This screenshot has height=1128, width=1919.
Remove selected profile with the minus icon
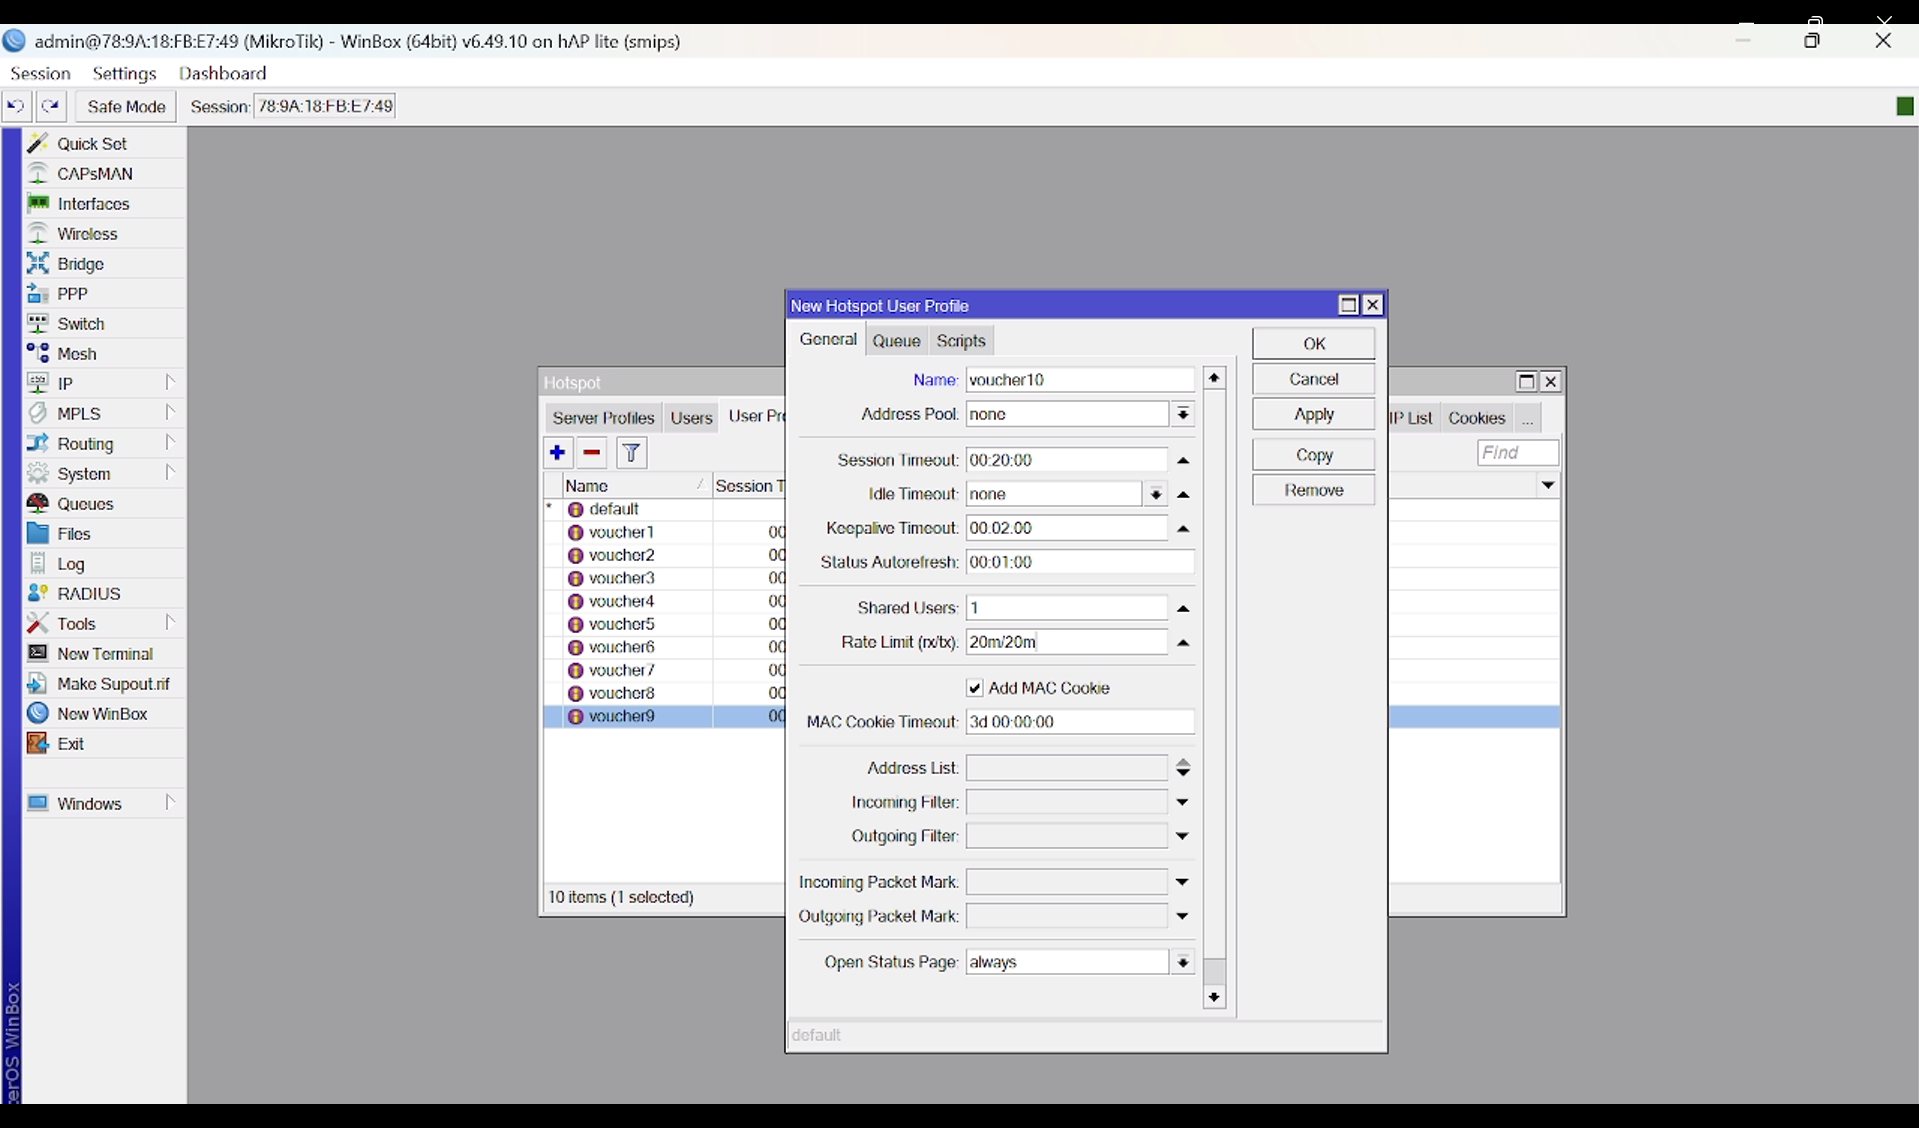592,453
